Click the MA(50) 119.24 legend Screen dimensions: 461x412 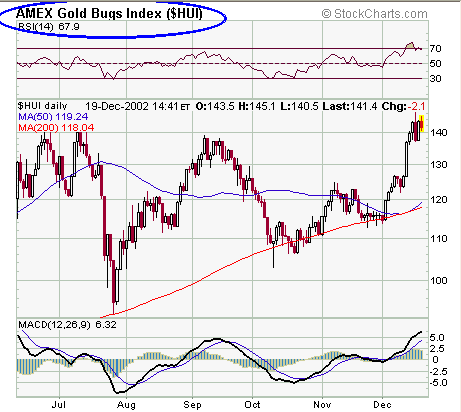click(x=53, y=117)
